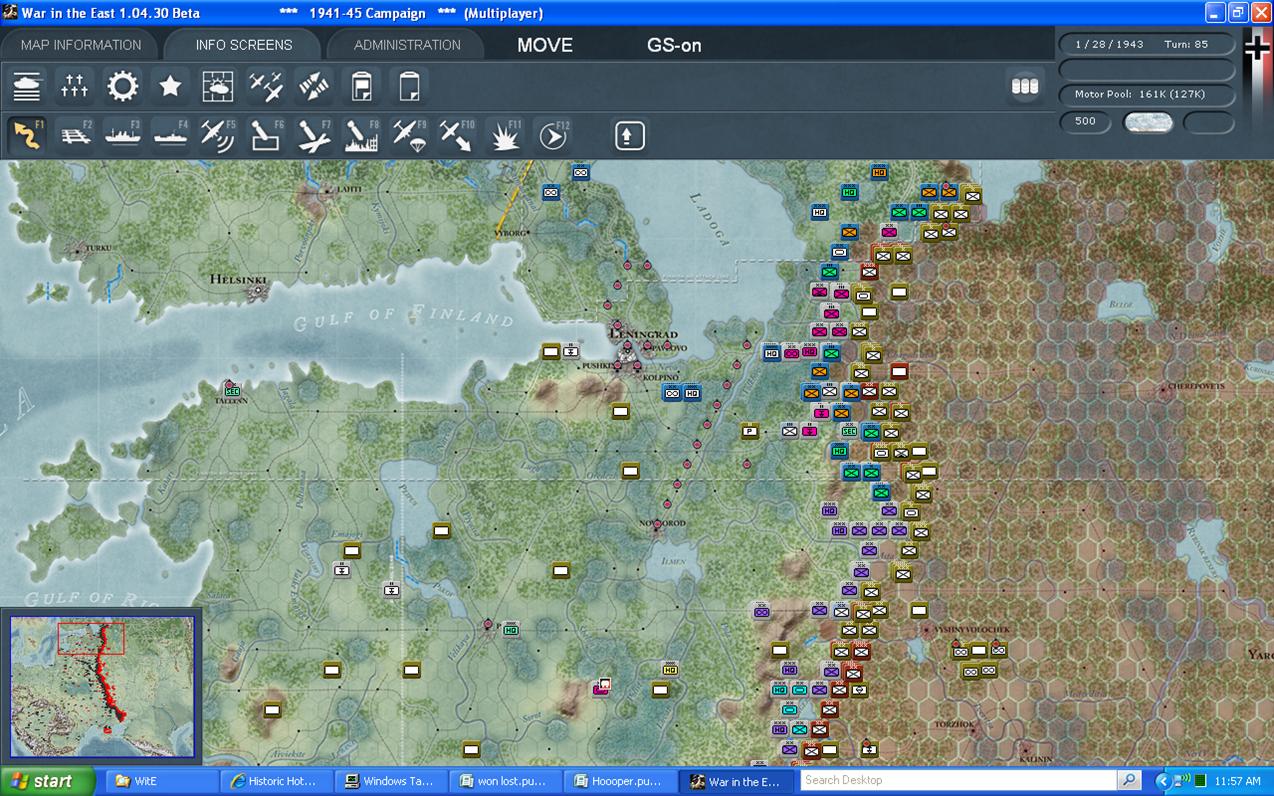Focus the Search Desktop field

958,780
